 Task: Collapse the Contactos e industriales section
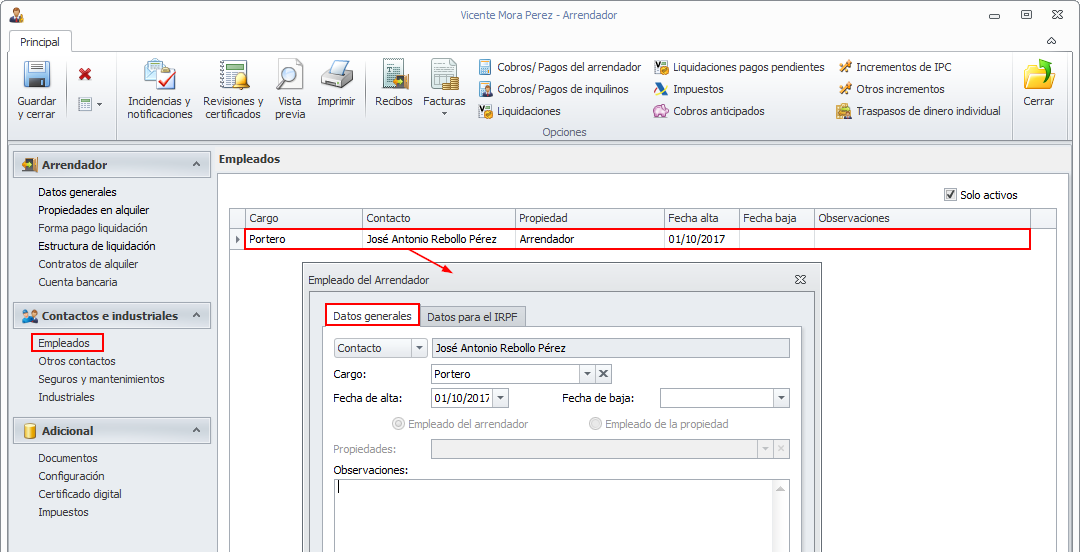(x=196, y=316)
